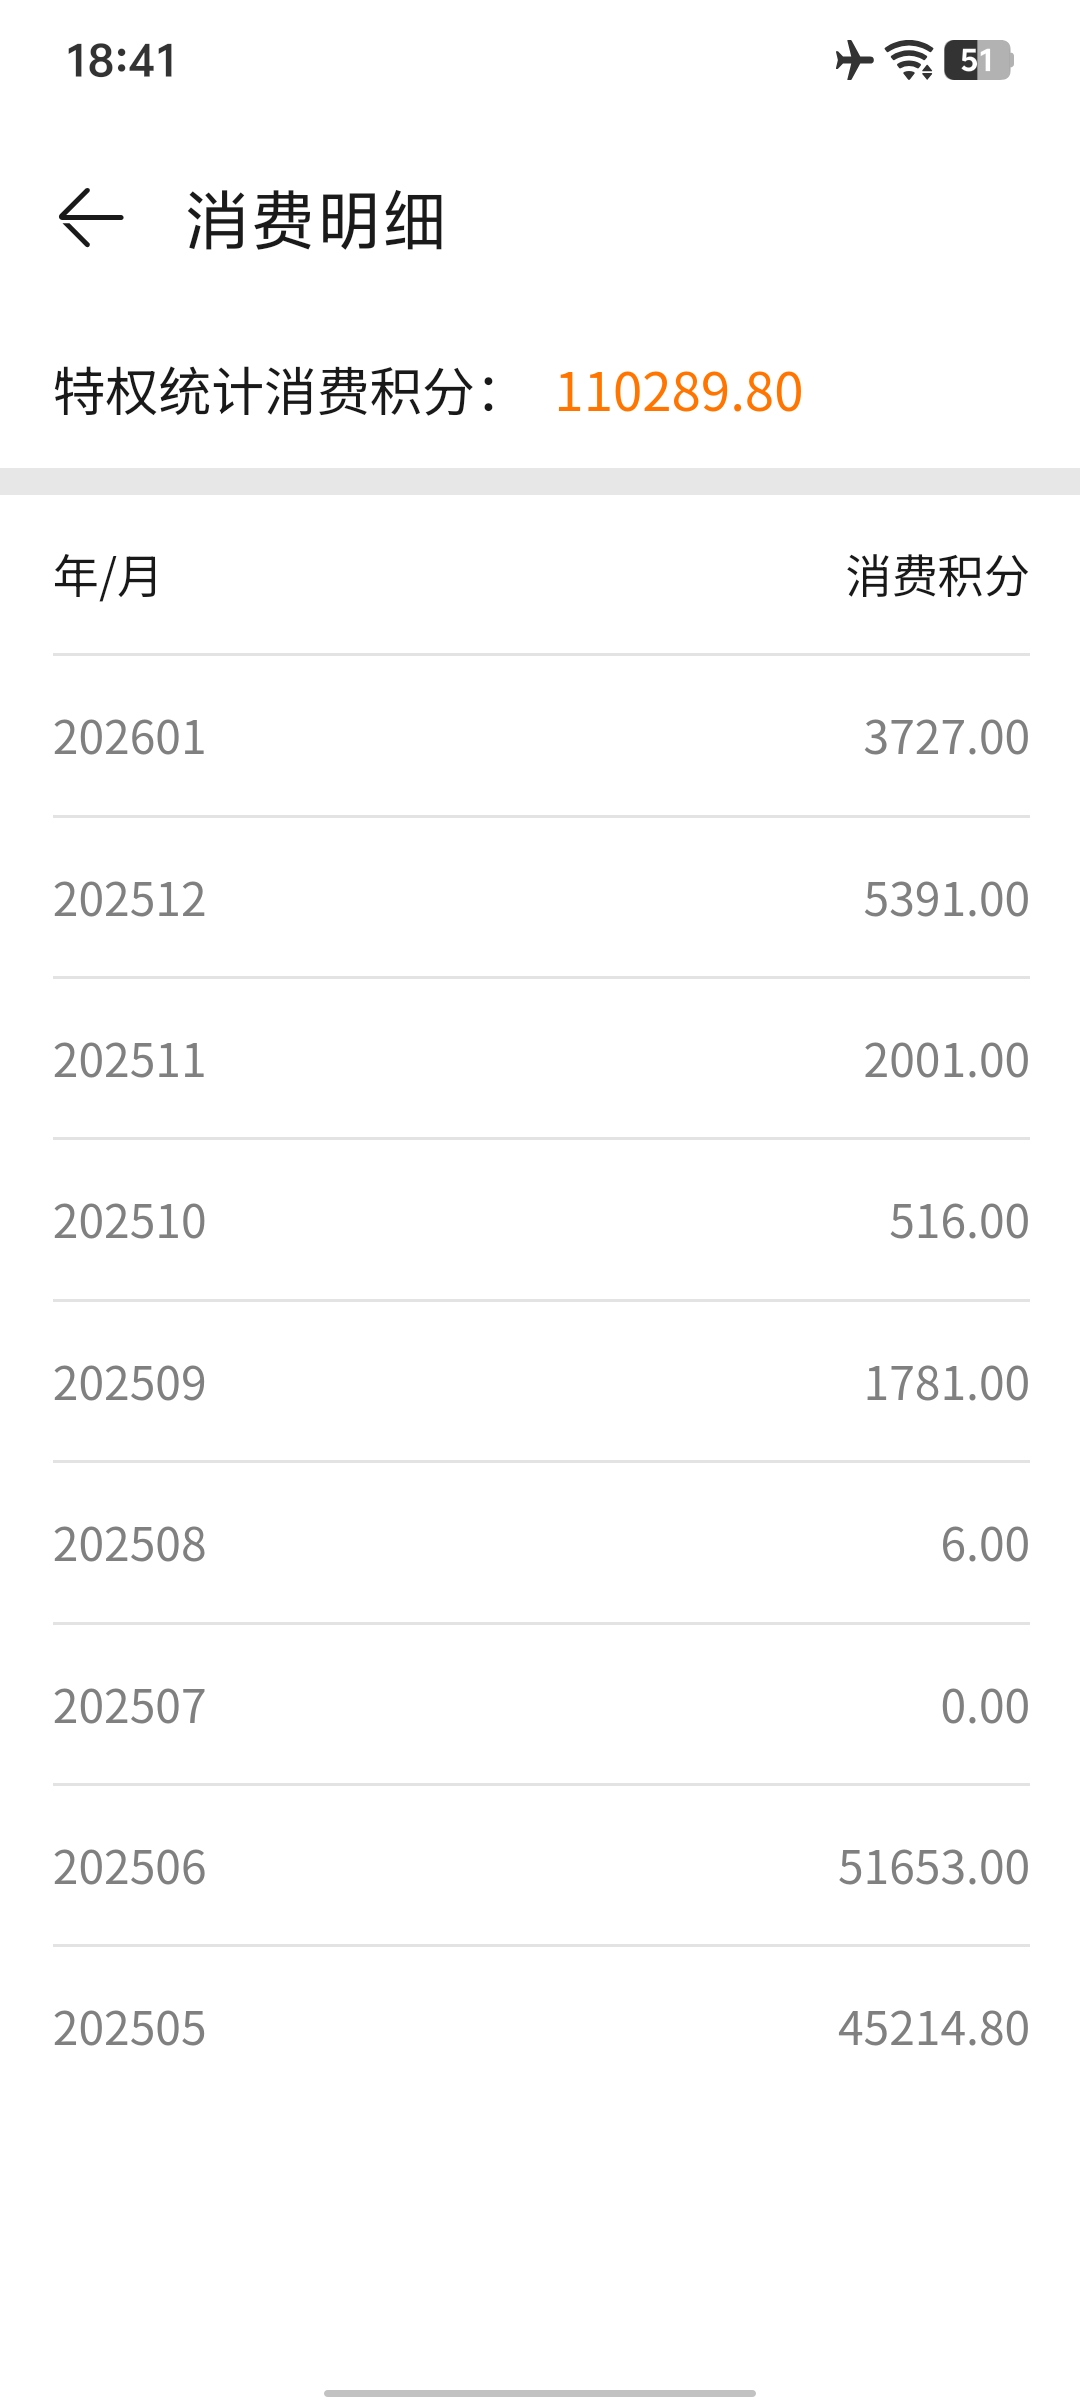Tap the 45214.80 points value
The width and height of the screenshot is (1080, 2400).
(933, 2029)
